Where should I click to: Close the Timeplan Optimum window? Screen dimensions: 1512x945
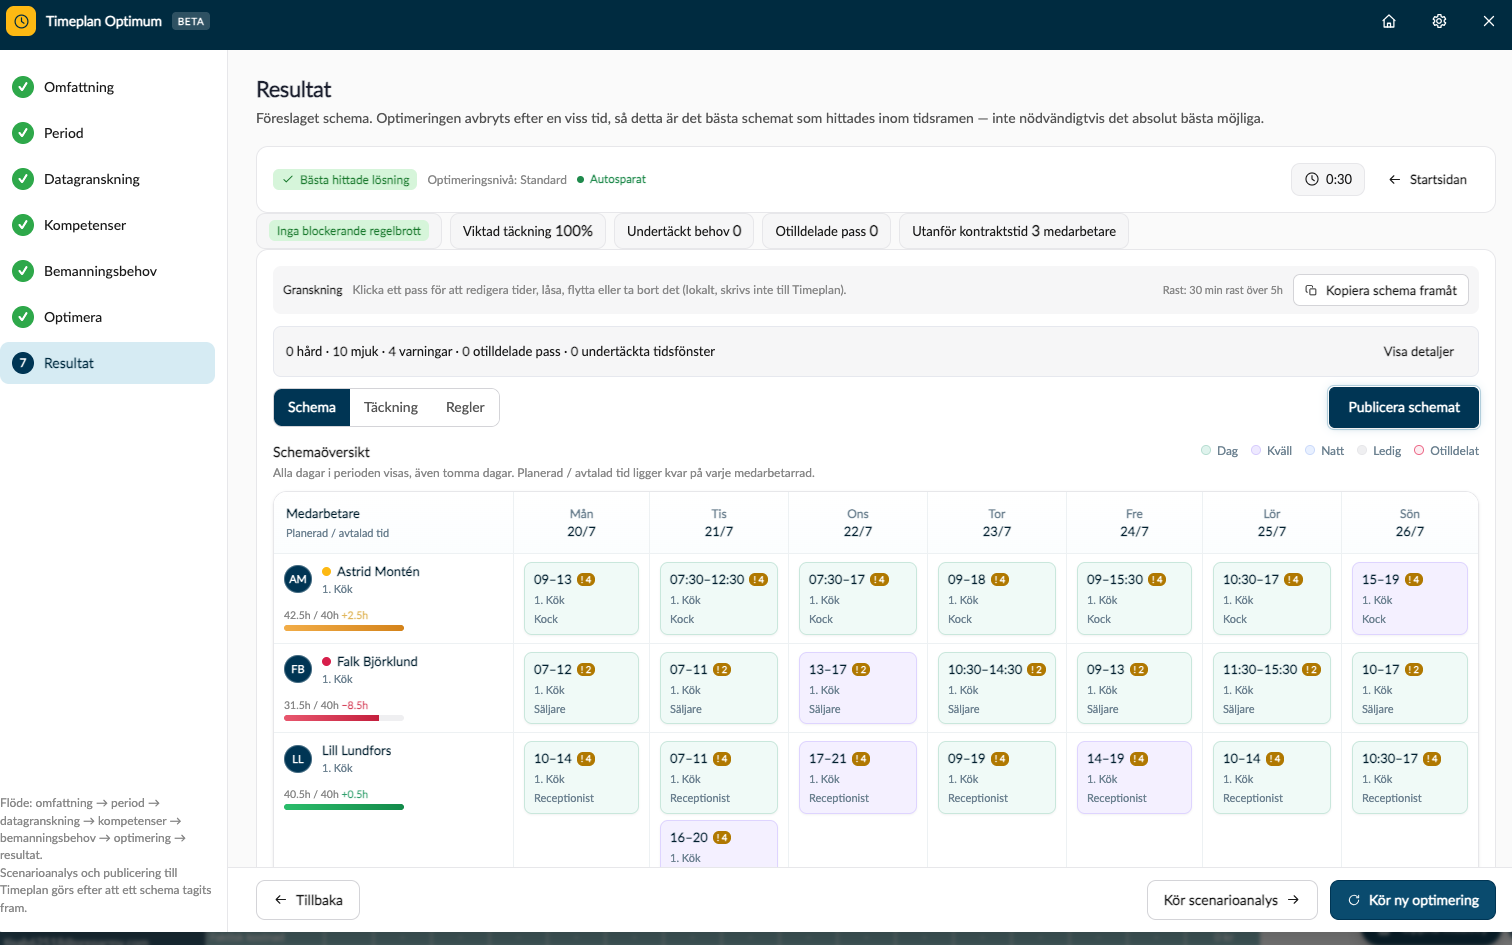1489,21
